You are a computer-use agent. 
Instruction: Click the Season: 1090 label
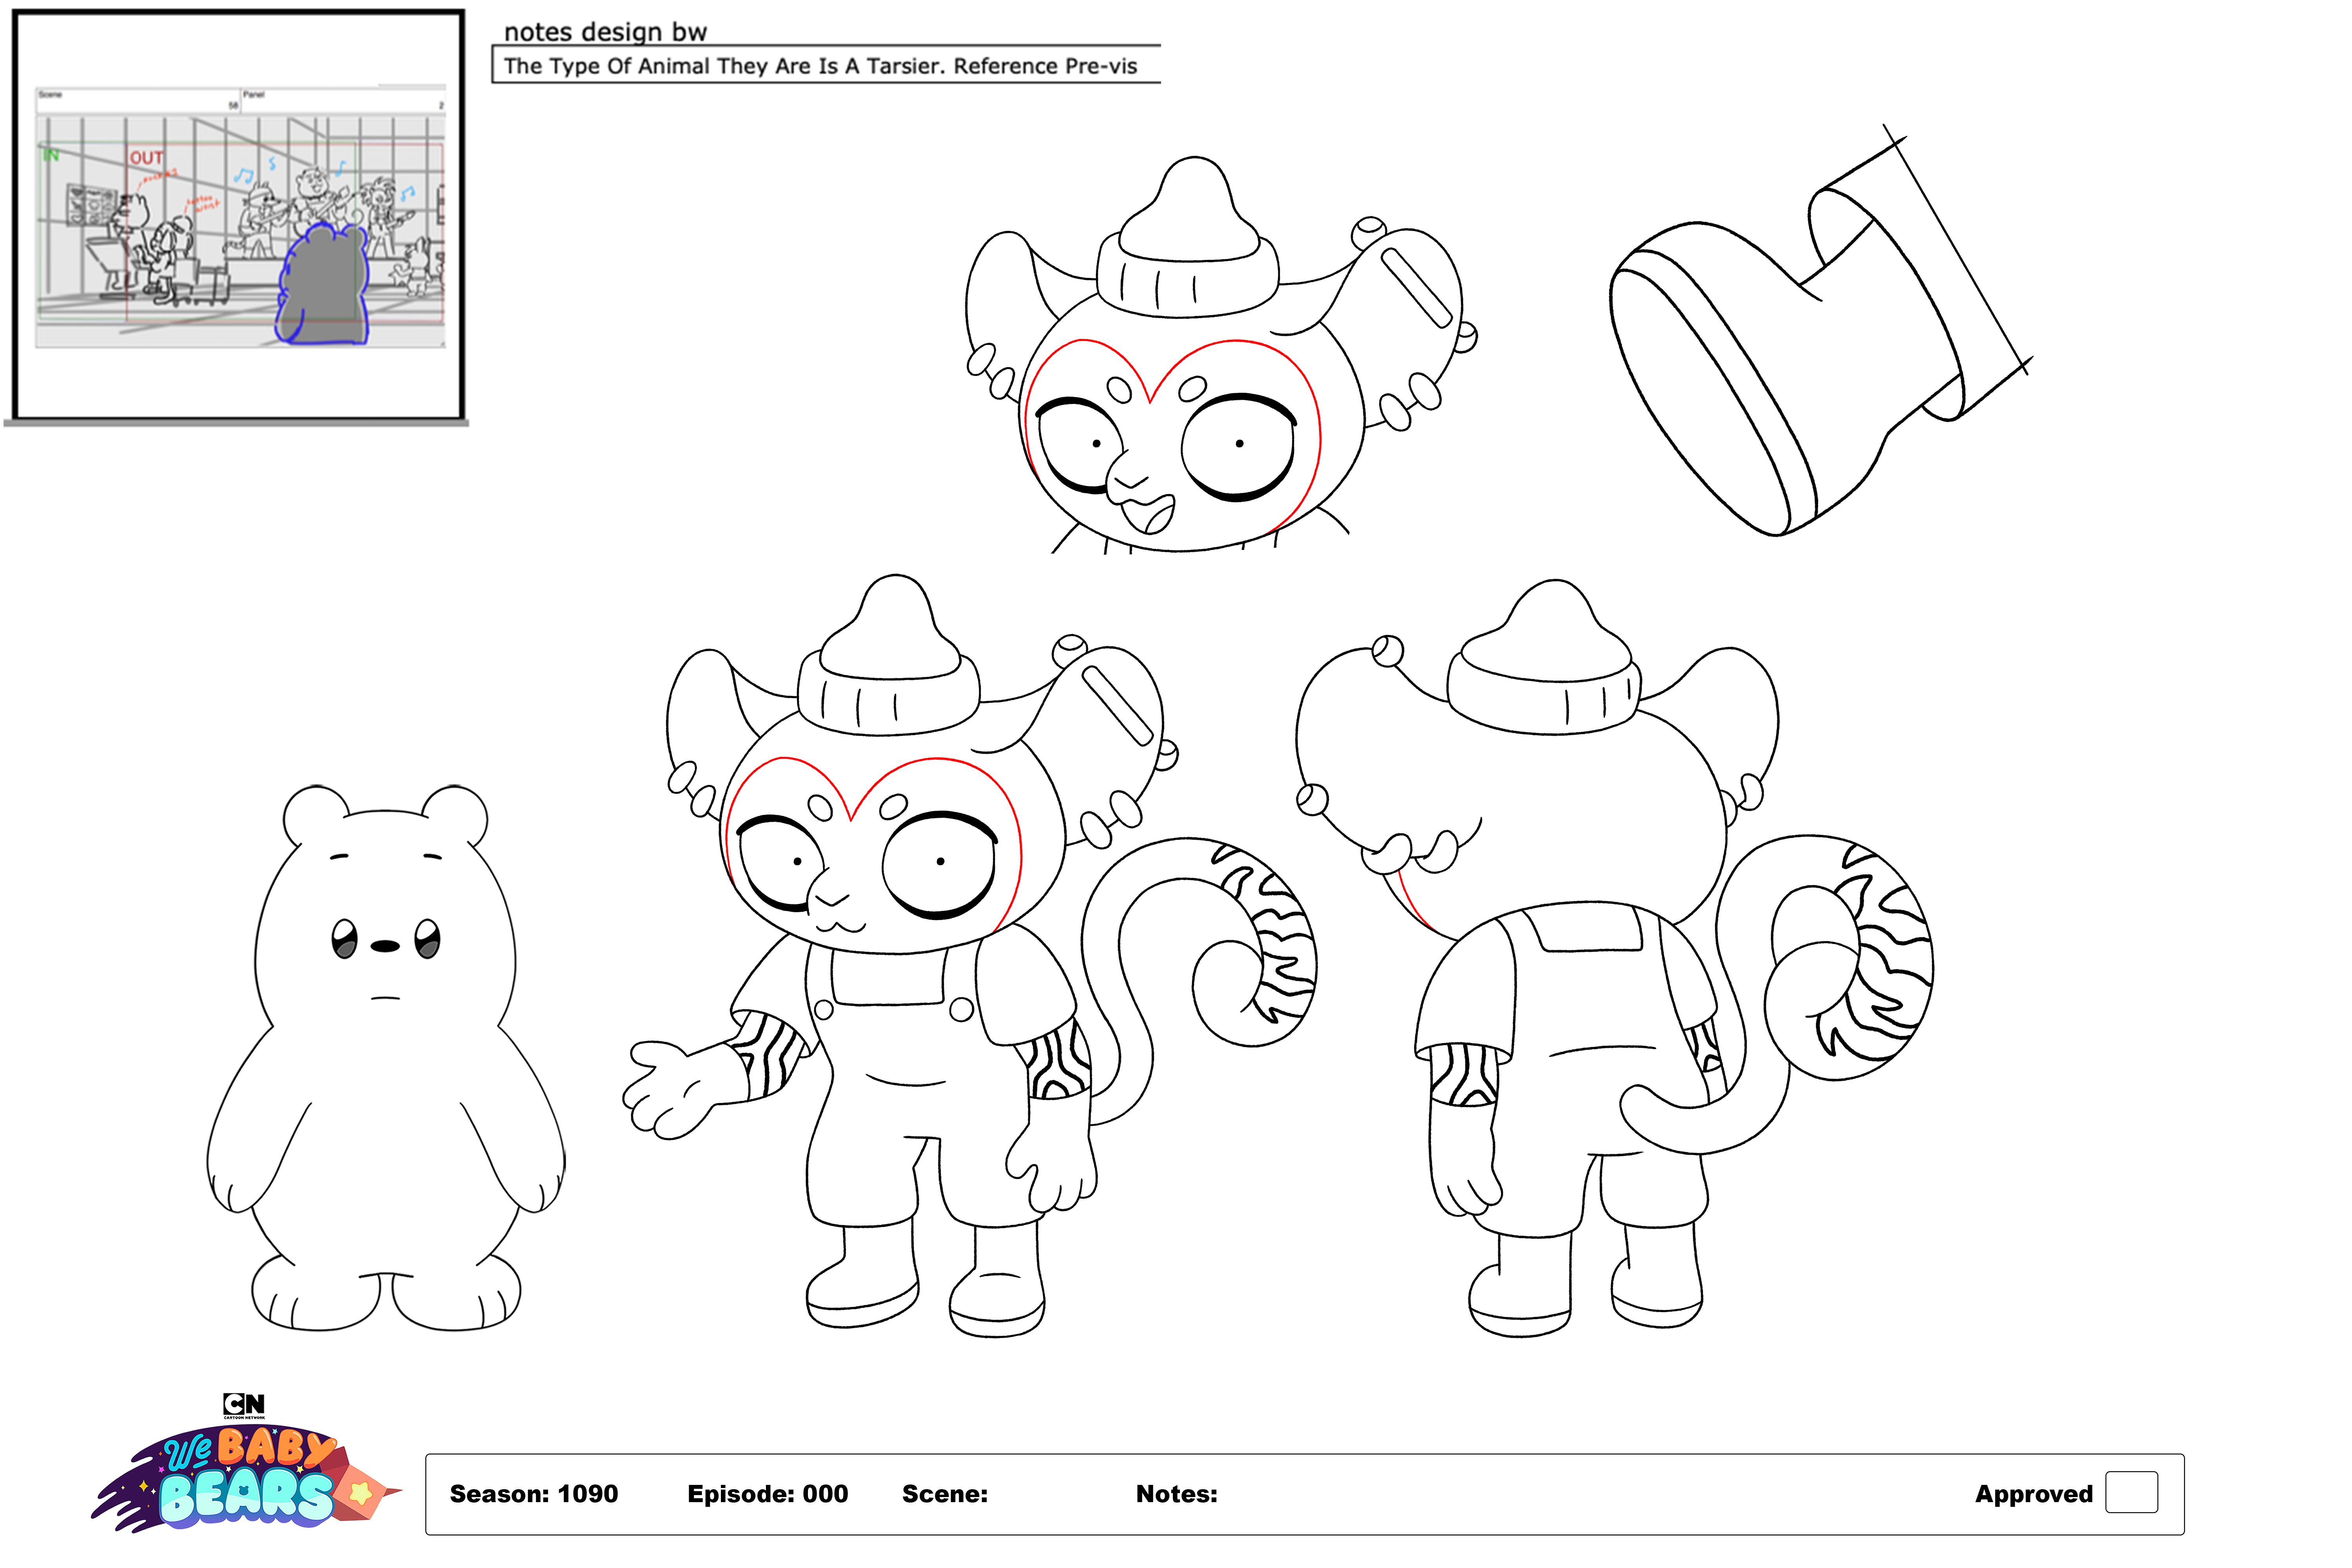[x=533, y=1494]
